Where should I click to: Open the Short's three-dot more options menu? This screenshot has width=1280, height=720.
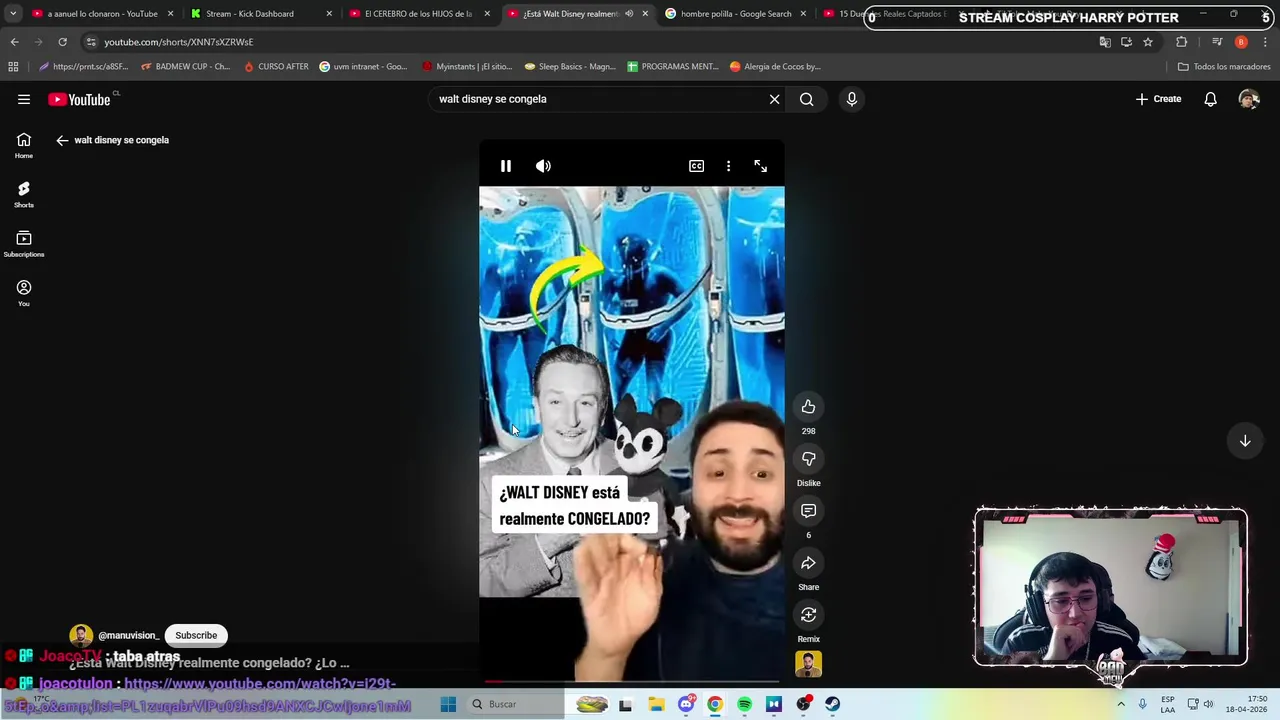coord(728,166)
